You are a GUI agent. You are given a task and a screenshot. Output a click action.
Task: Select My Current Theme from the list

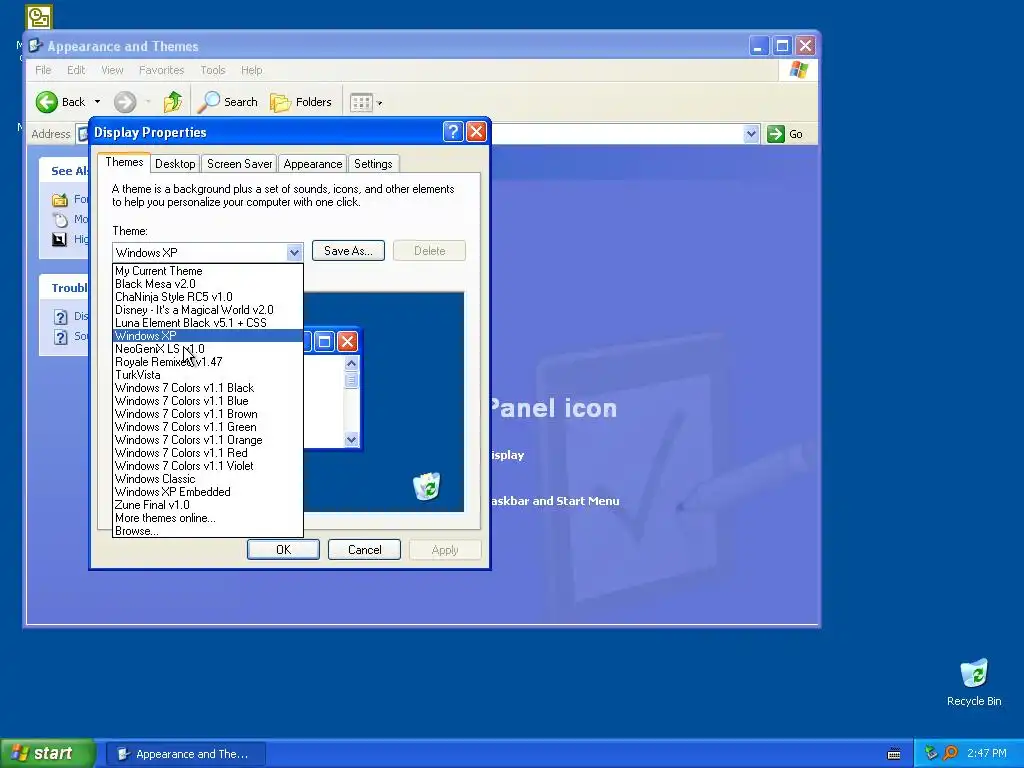[208, 270]
